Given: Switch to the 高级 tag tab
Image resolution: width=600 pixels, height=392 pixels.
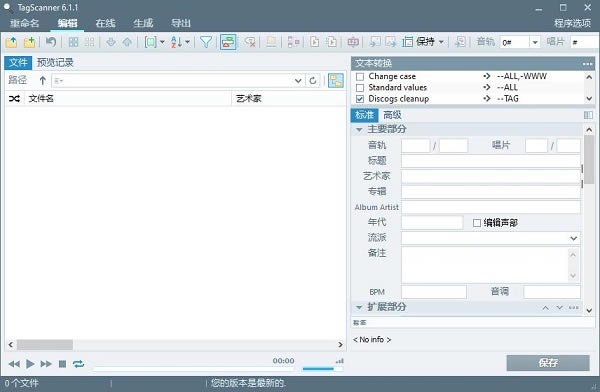Looking at the screenshot, I should click(x=392, y=115).
